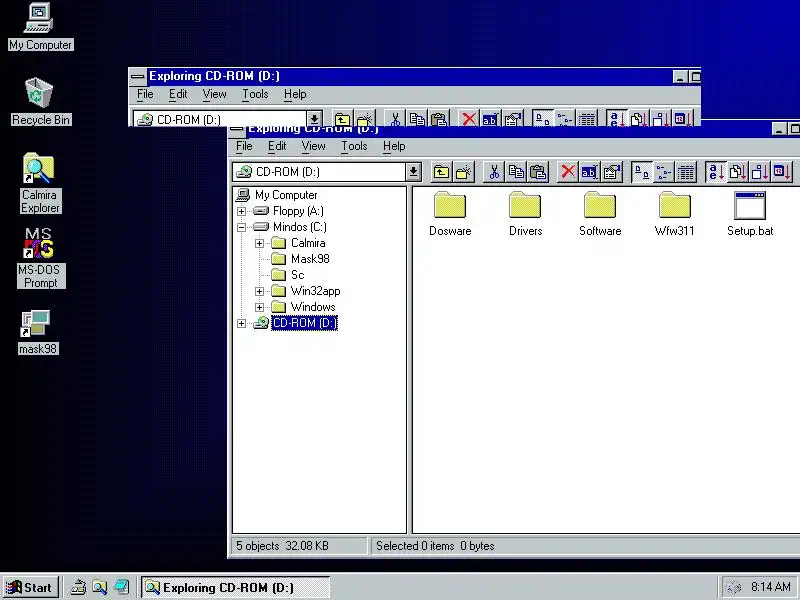The image size is (800, 600).
Task: Click the system tray icon beside the clock
Action: coord(733,587)
